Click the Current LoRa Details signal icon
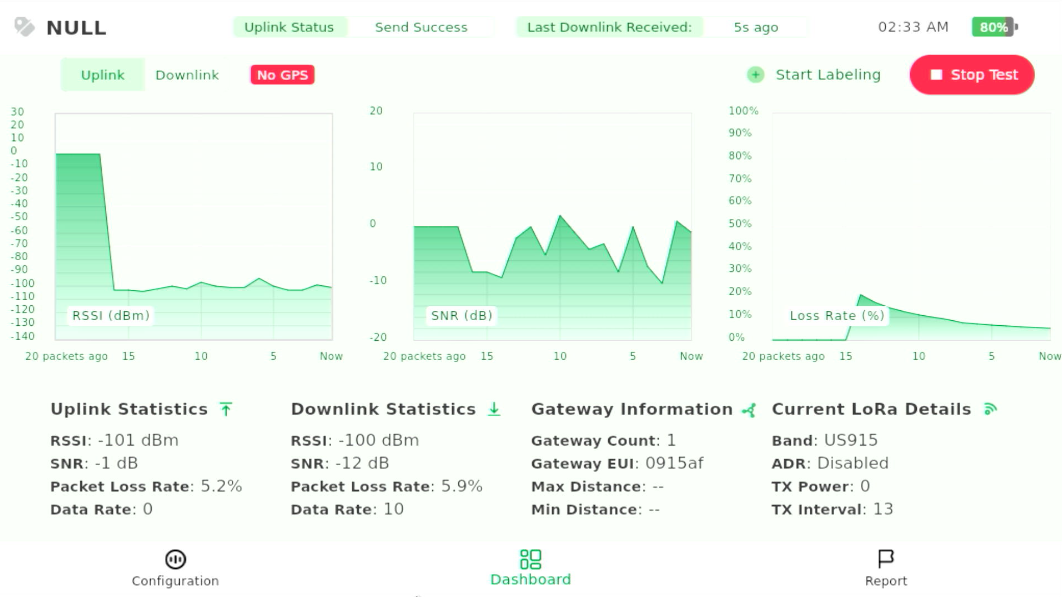 click(x=990, y=409)
